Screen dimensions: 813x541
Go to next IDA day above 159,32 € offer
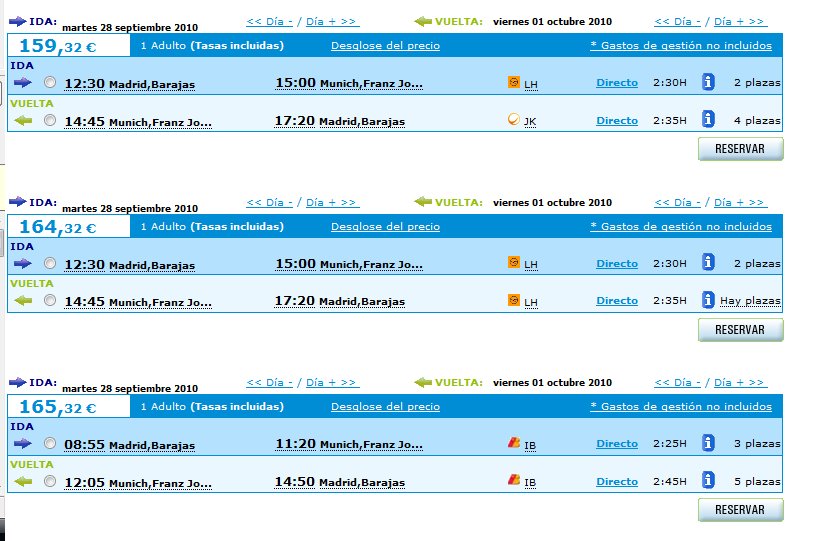click(x=332, y=22)
